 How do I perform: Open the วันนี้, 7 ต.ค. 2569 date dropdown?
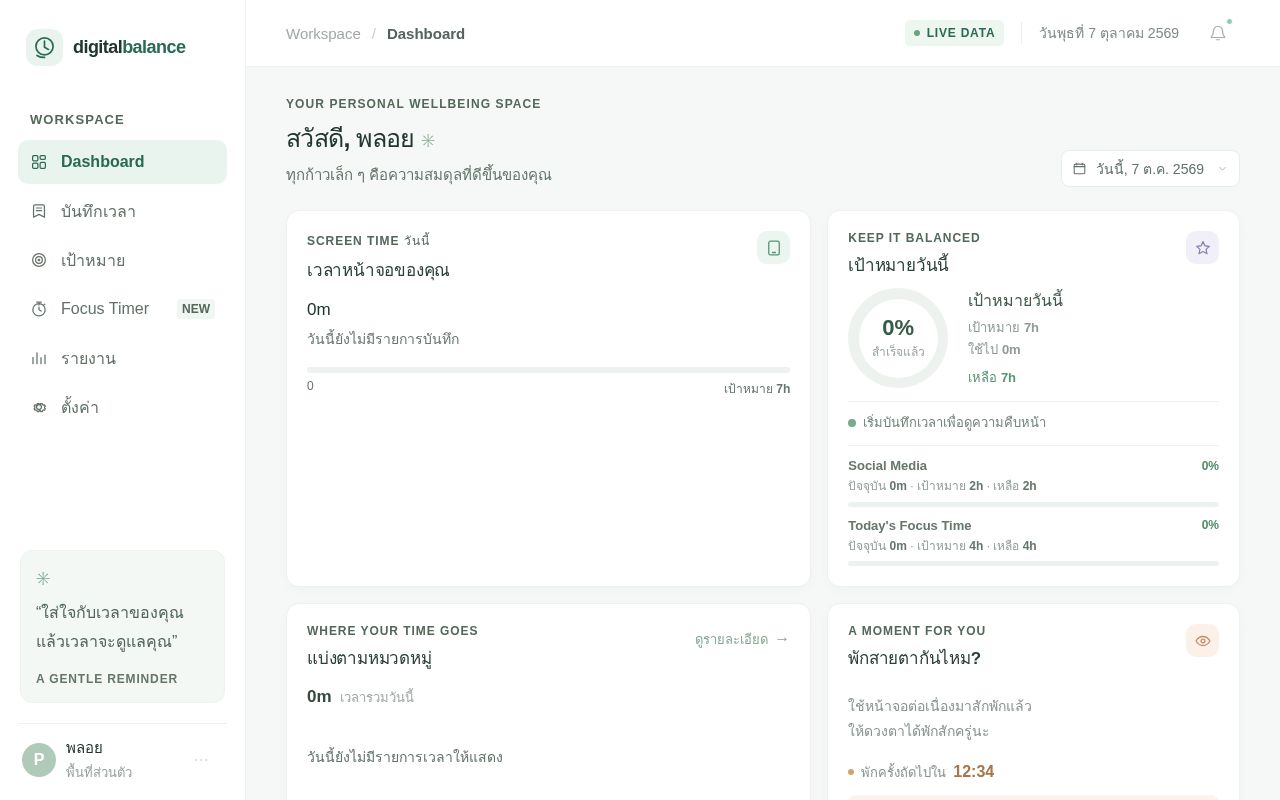(1150, 169)
